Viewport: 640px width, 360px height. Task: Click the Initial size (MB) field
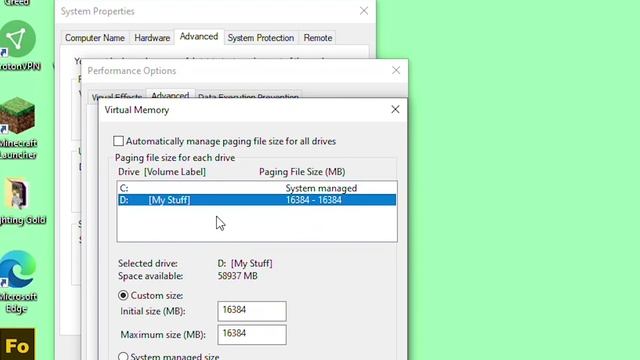pyautogui.click(x=252, y=311)
